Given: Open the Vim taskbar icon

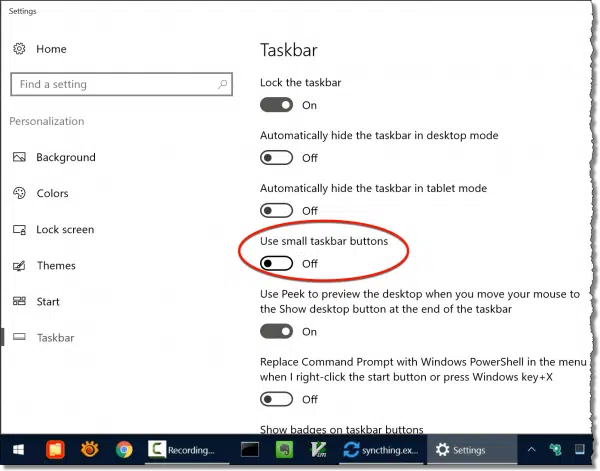Looking at the screenshot, I should [319, 450].
